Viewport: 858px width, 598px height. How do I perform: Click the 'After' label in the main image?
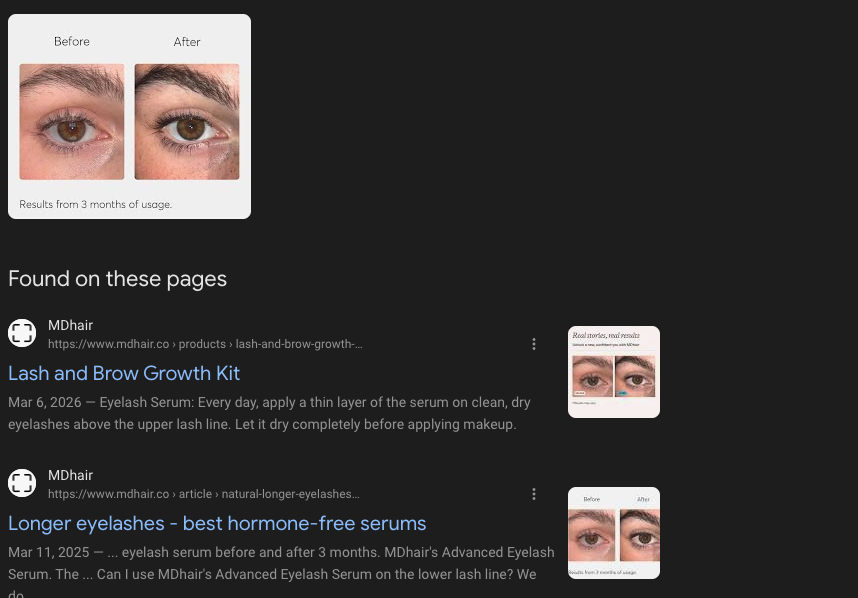pyautogui.click(x=187, y=42)
